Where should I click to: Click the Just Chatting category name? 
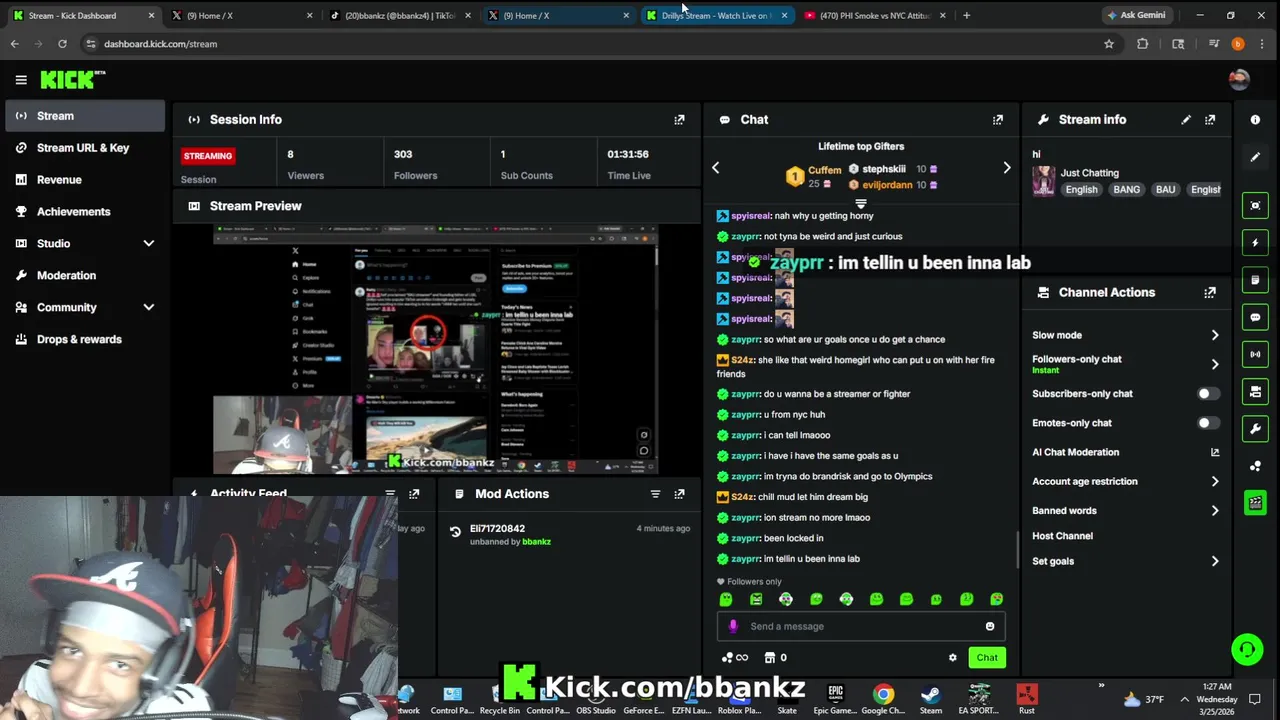[x=1089, y=173]
